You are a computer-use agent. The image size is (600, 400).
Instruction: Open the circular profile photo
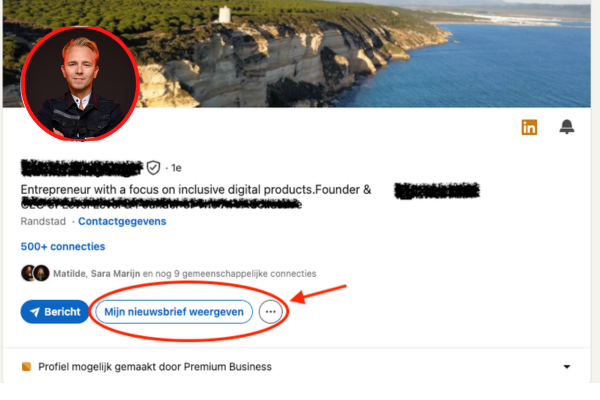pyautogui.click(x=80, y=83)
